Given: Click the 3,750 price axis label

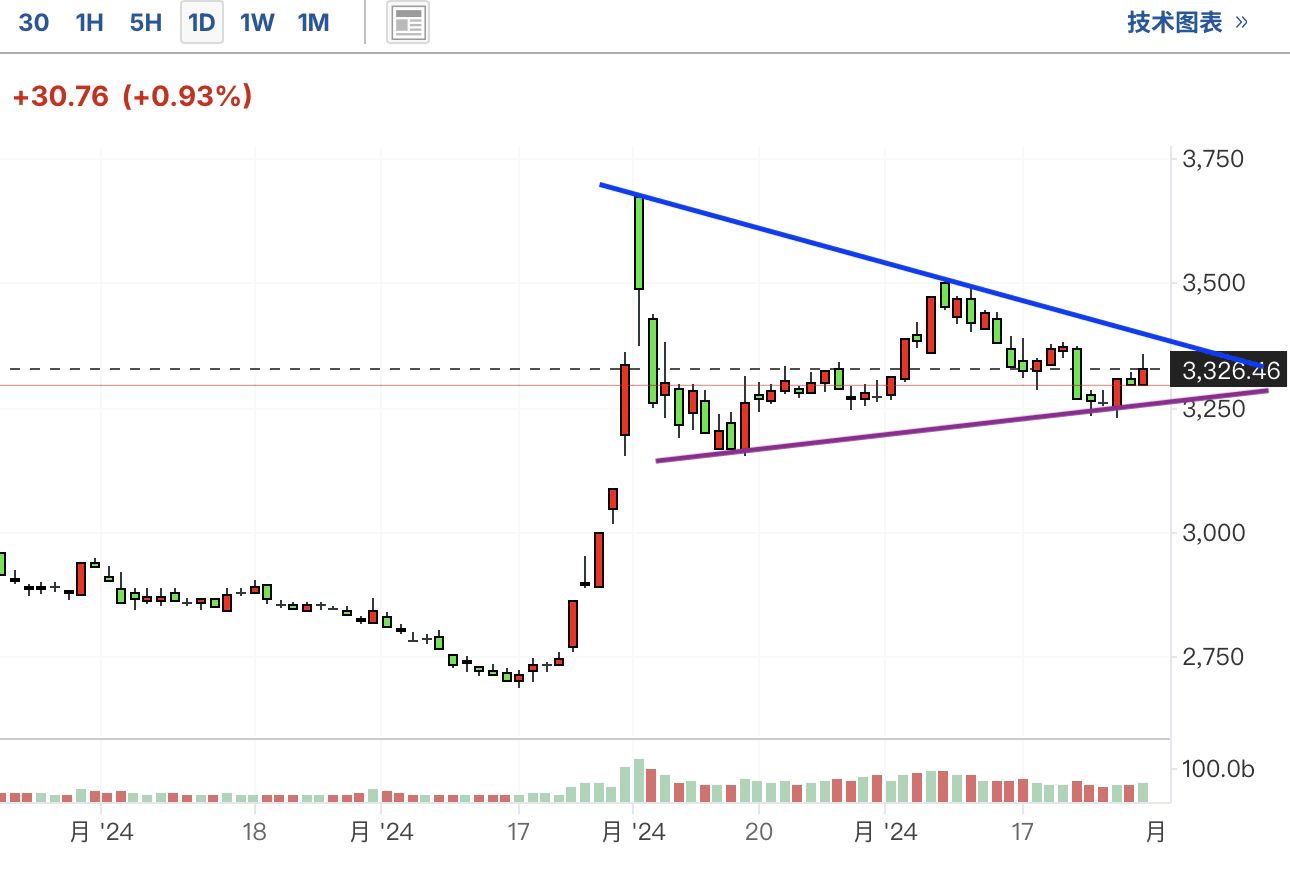Looking at the screenshot, I should click(x=1213, y=159).
